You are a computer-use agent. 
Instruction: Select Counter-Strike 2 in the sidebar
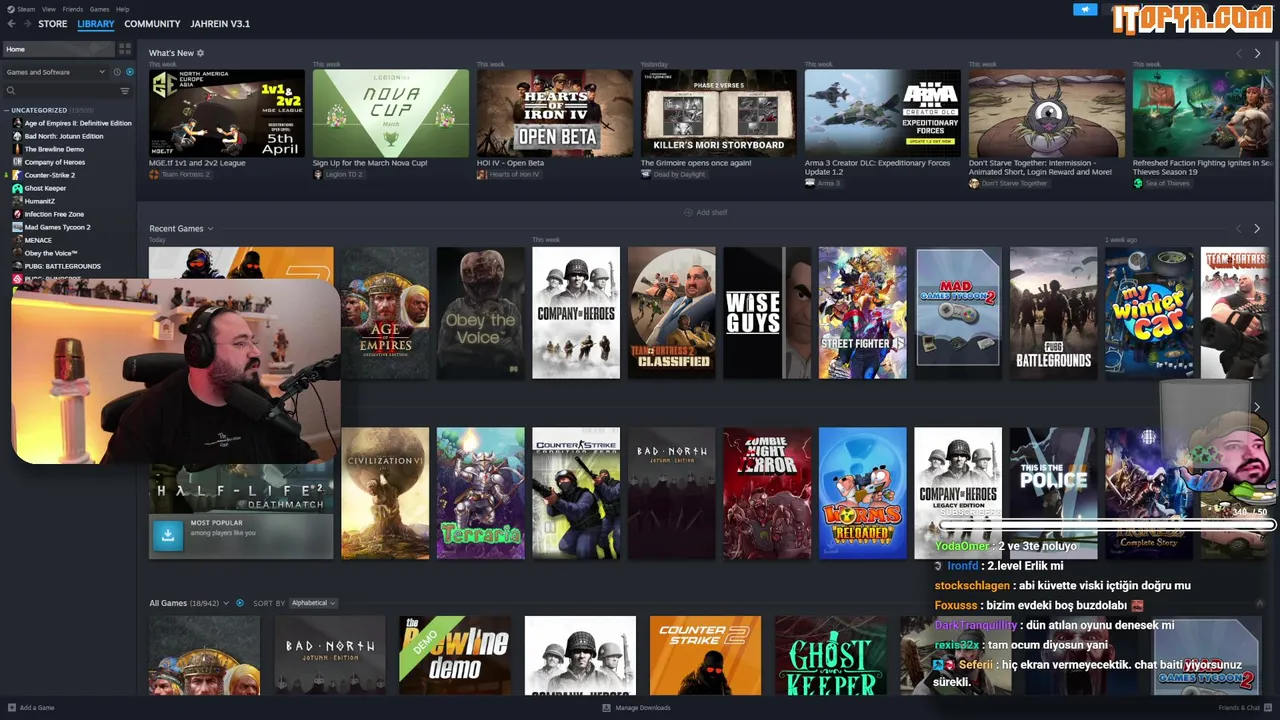(48, 175)
